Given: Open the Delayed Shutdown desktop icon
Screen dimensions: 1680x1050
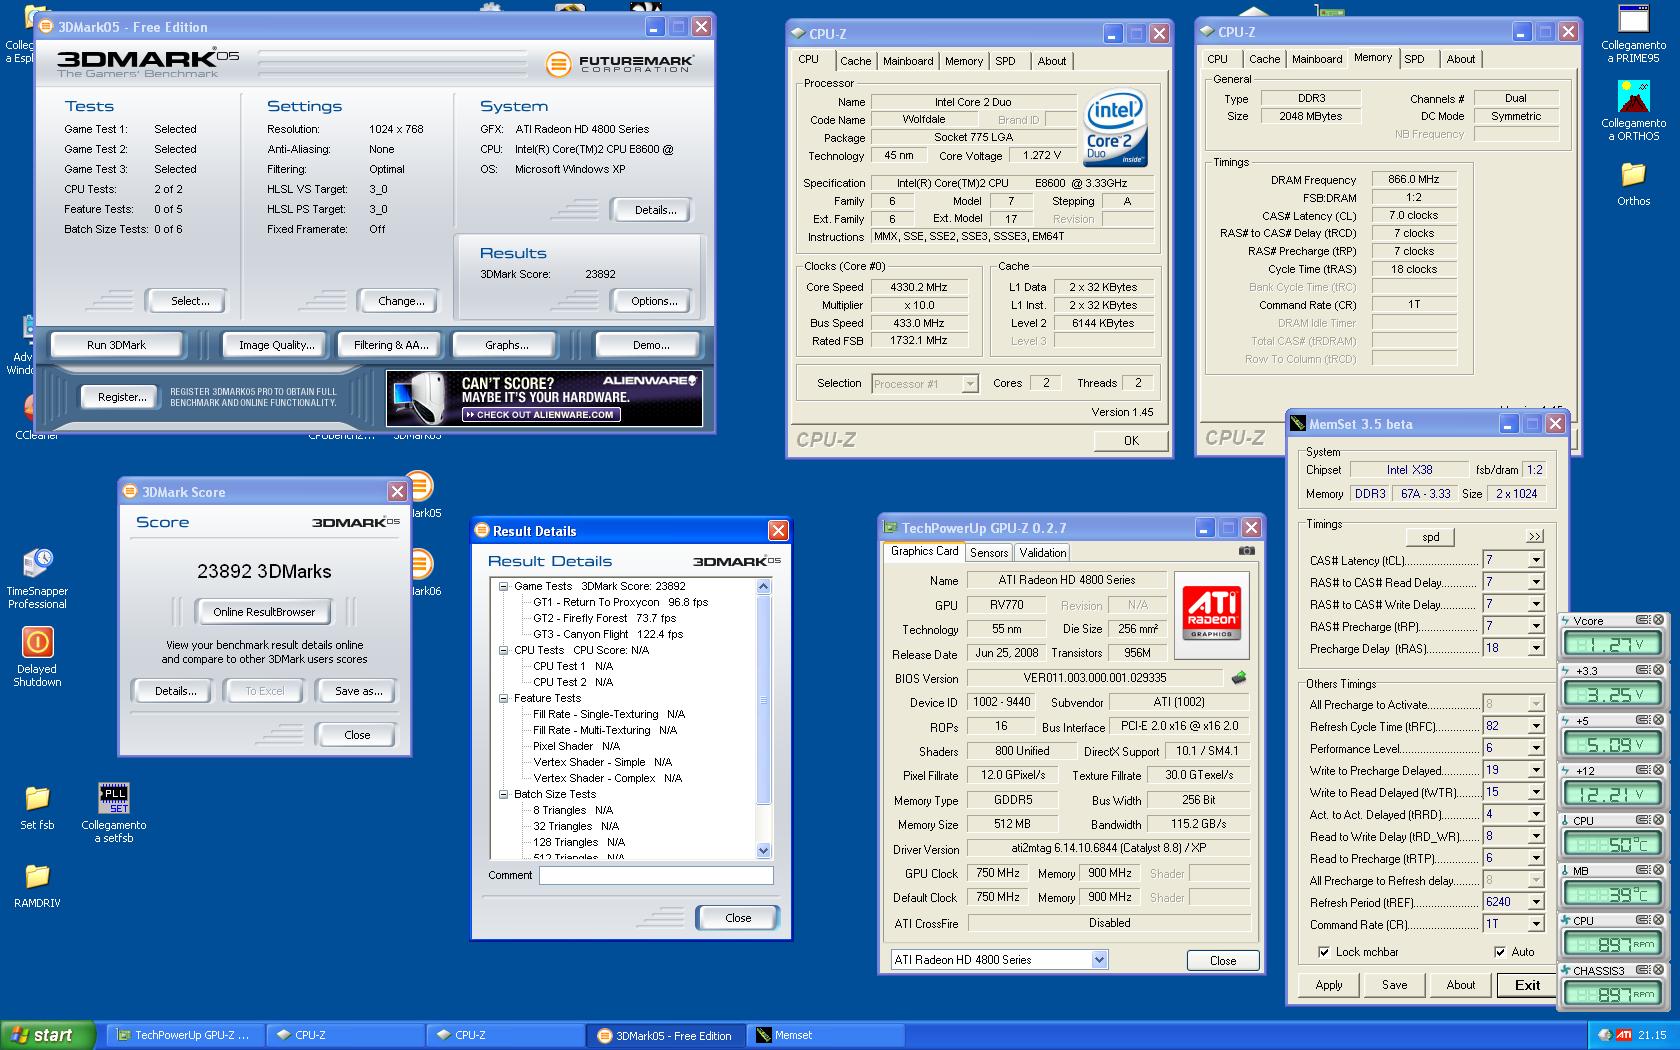Looking at the screenshot, I should point(37,642).
